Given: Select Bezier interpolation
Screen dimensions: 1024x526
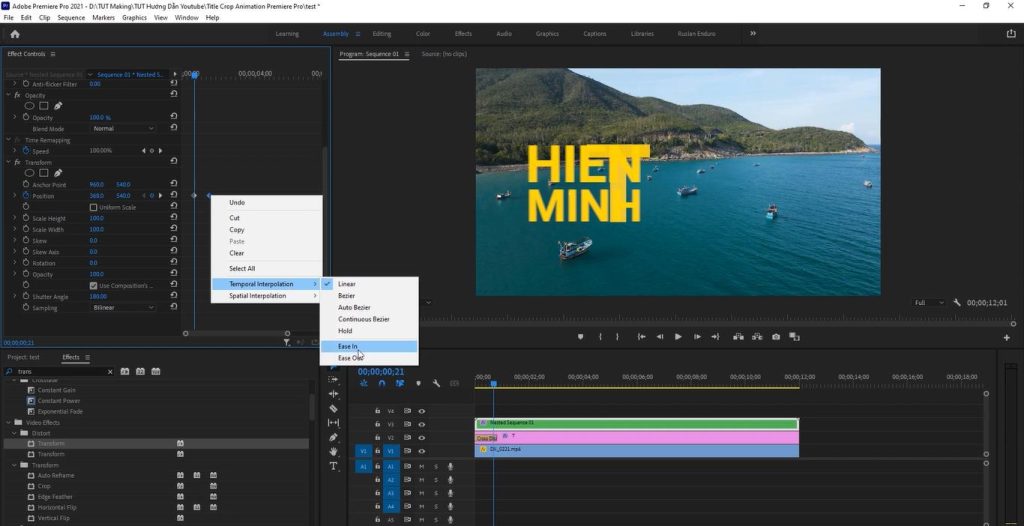Looking at the screenshot, I should click(369, 296).
